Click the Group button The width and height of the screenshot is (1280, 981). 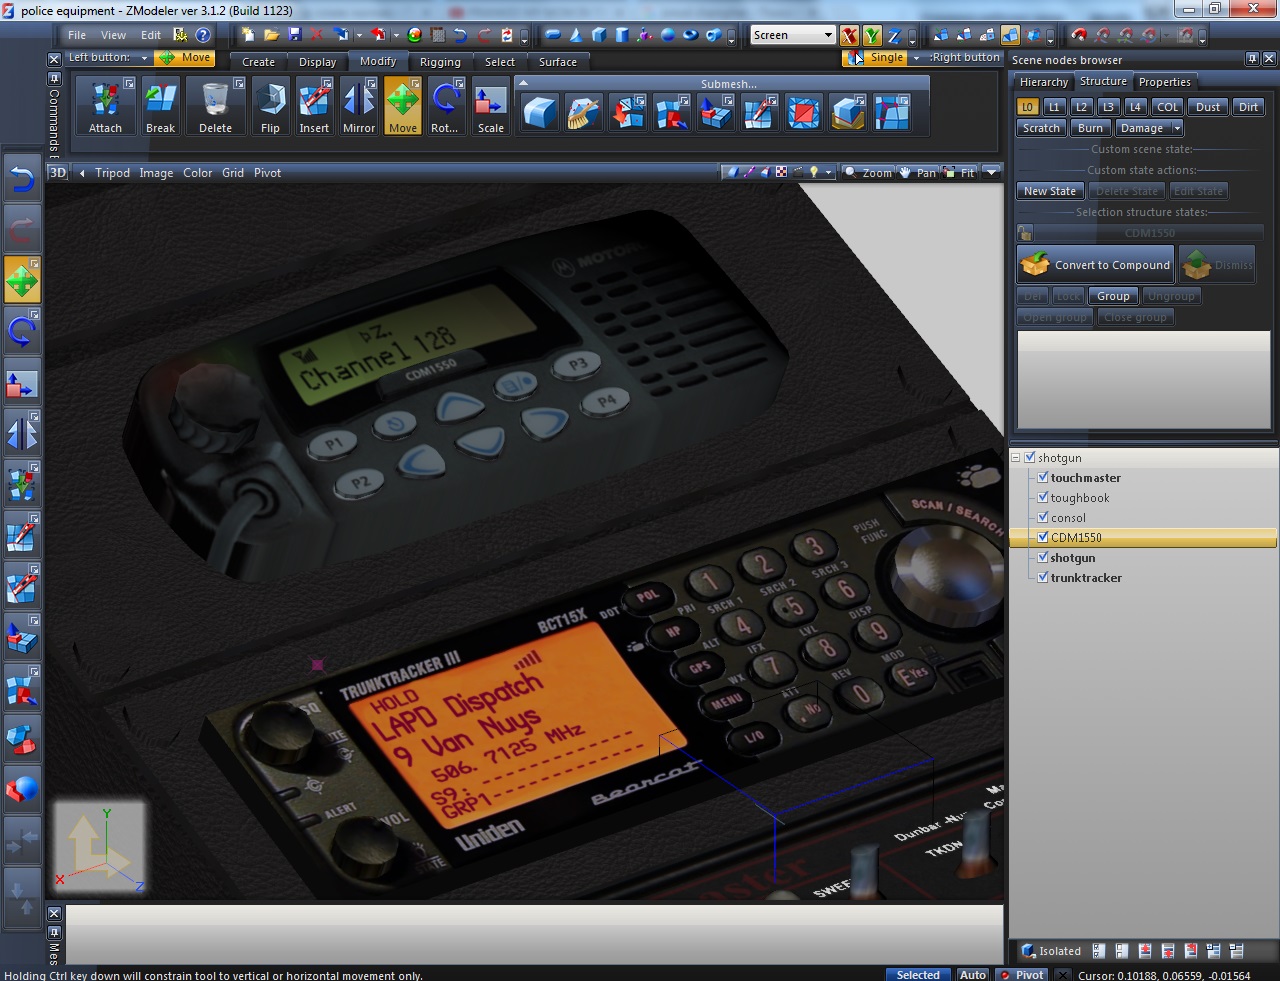[1113, 296]
